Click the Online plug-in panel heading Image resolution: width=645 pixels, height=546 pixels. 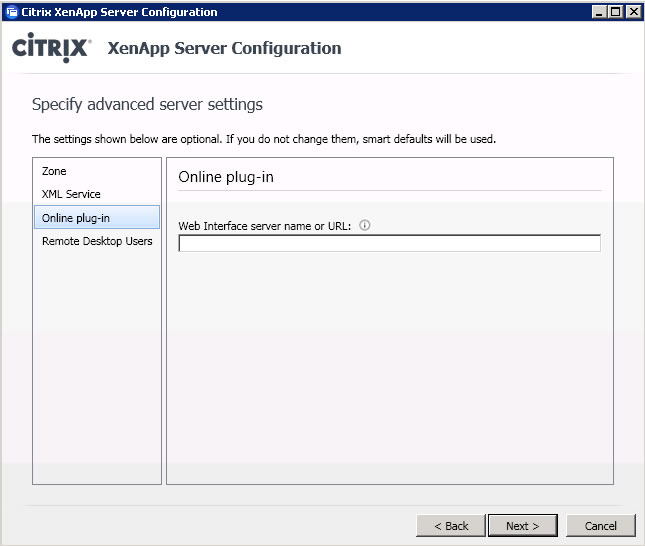pos(225,177)
